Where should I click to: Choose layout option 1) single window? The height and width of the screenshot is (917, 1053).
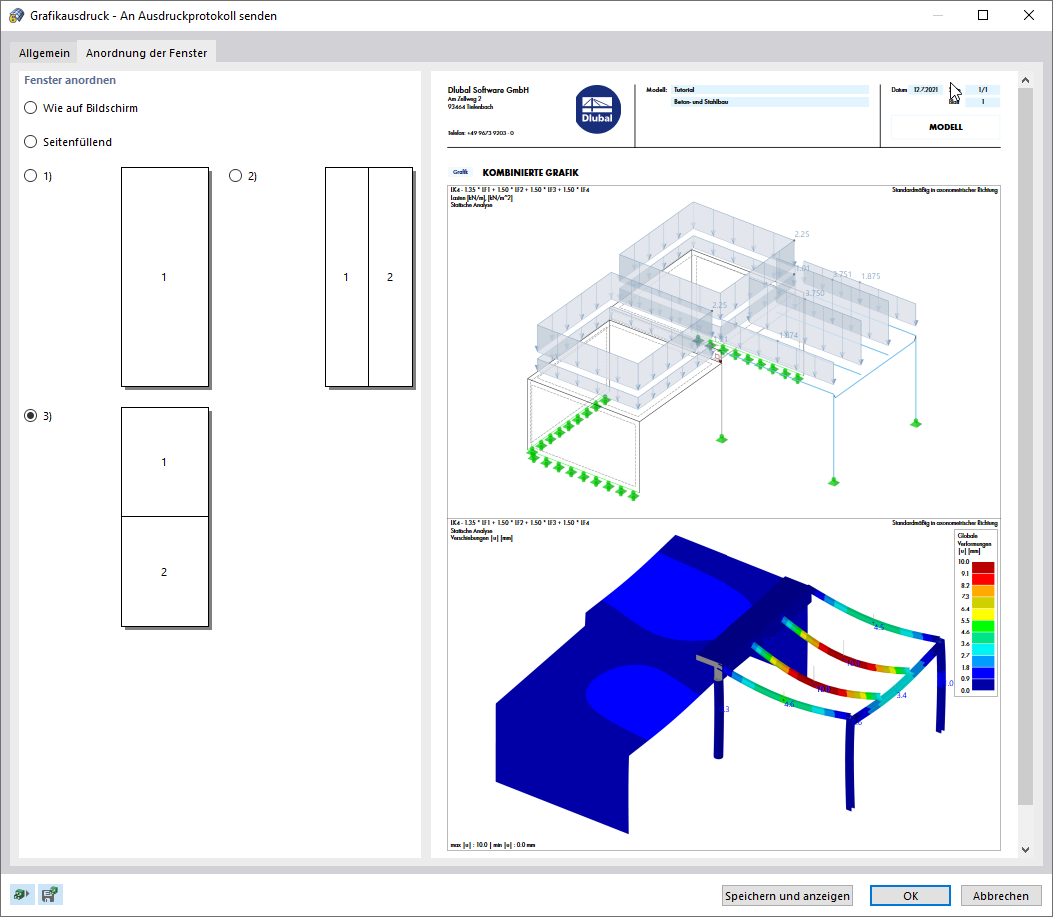coord(30,175)
